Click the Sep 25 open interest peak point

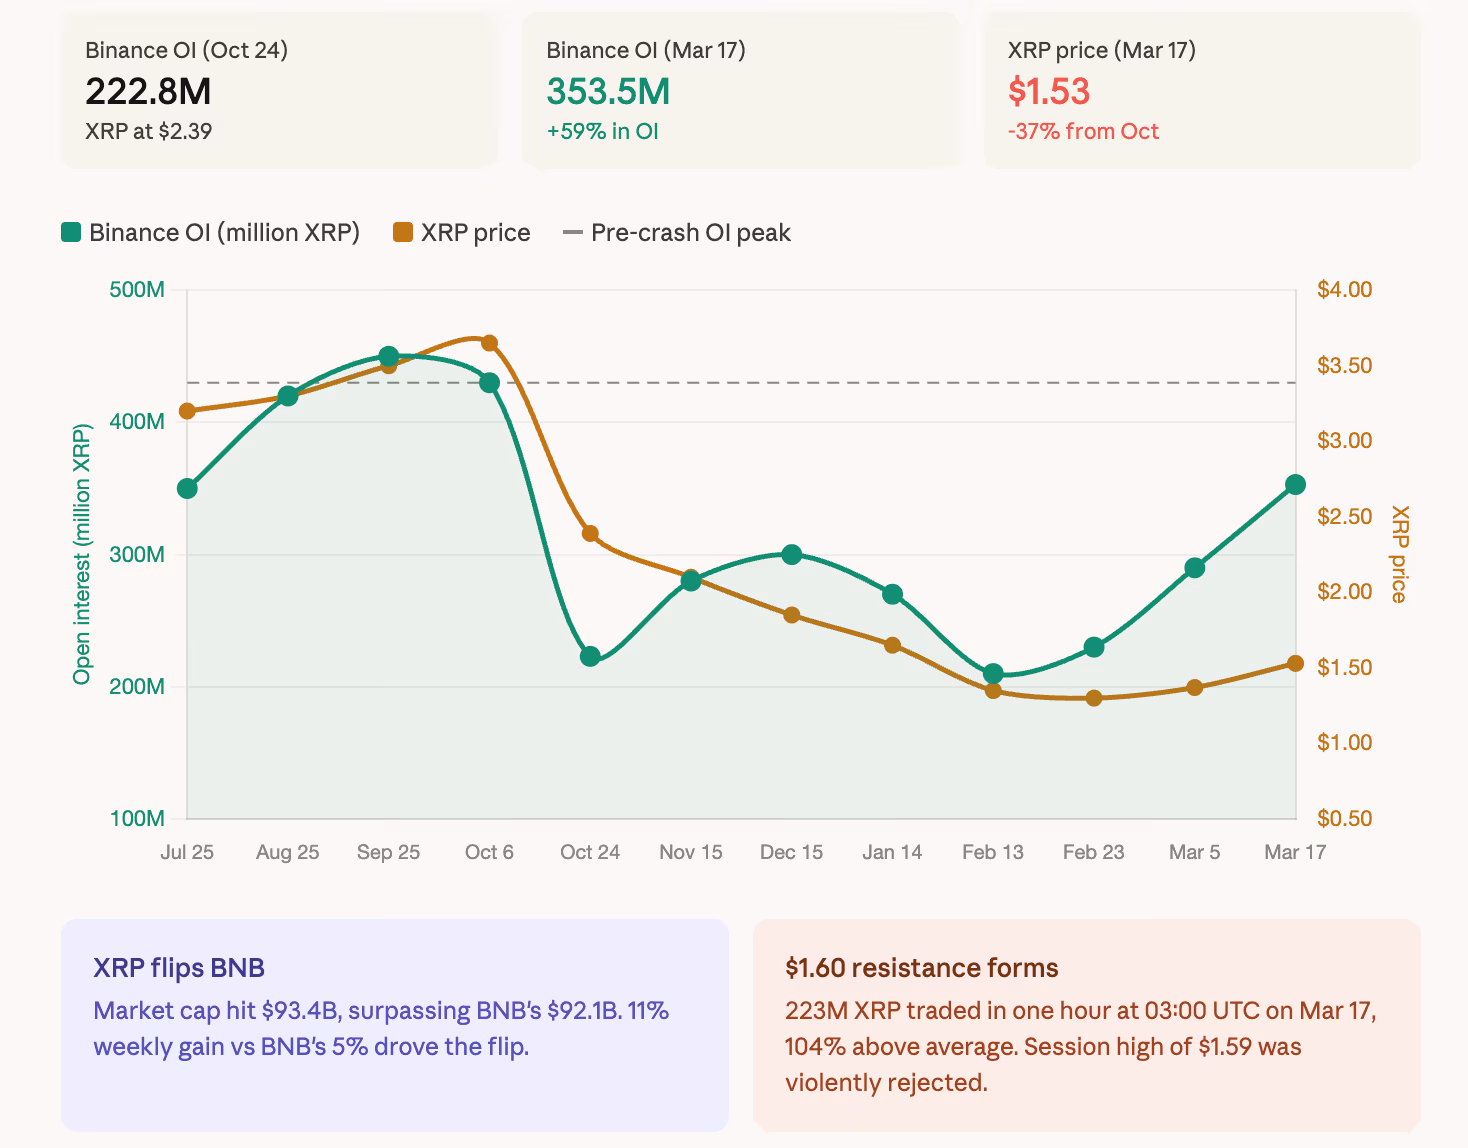point(389,357)
